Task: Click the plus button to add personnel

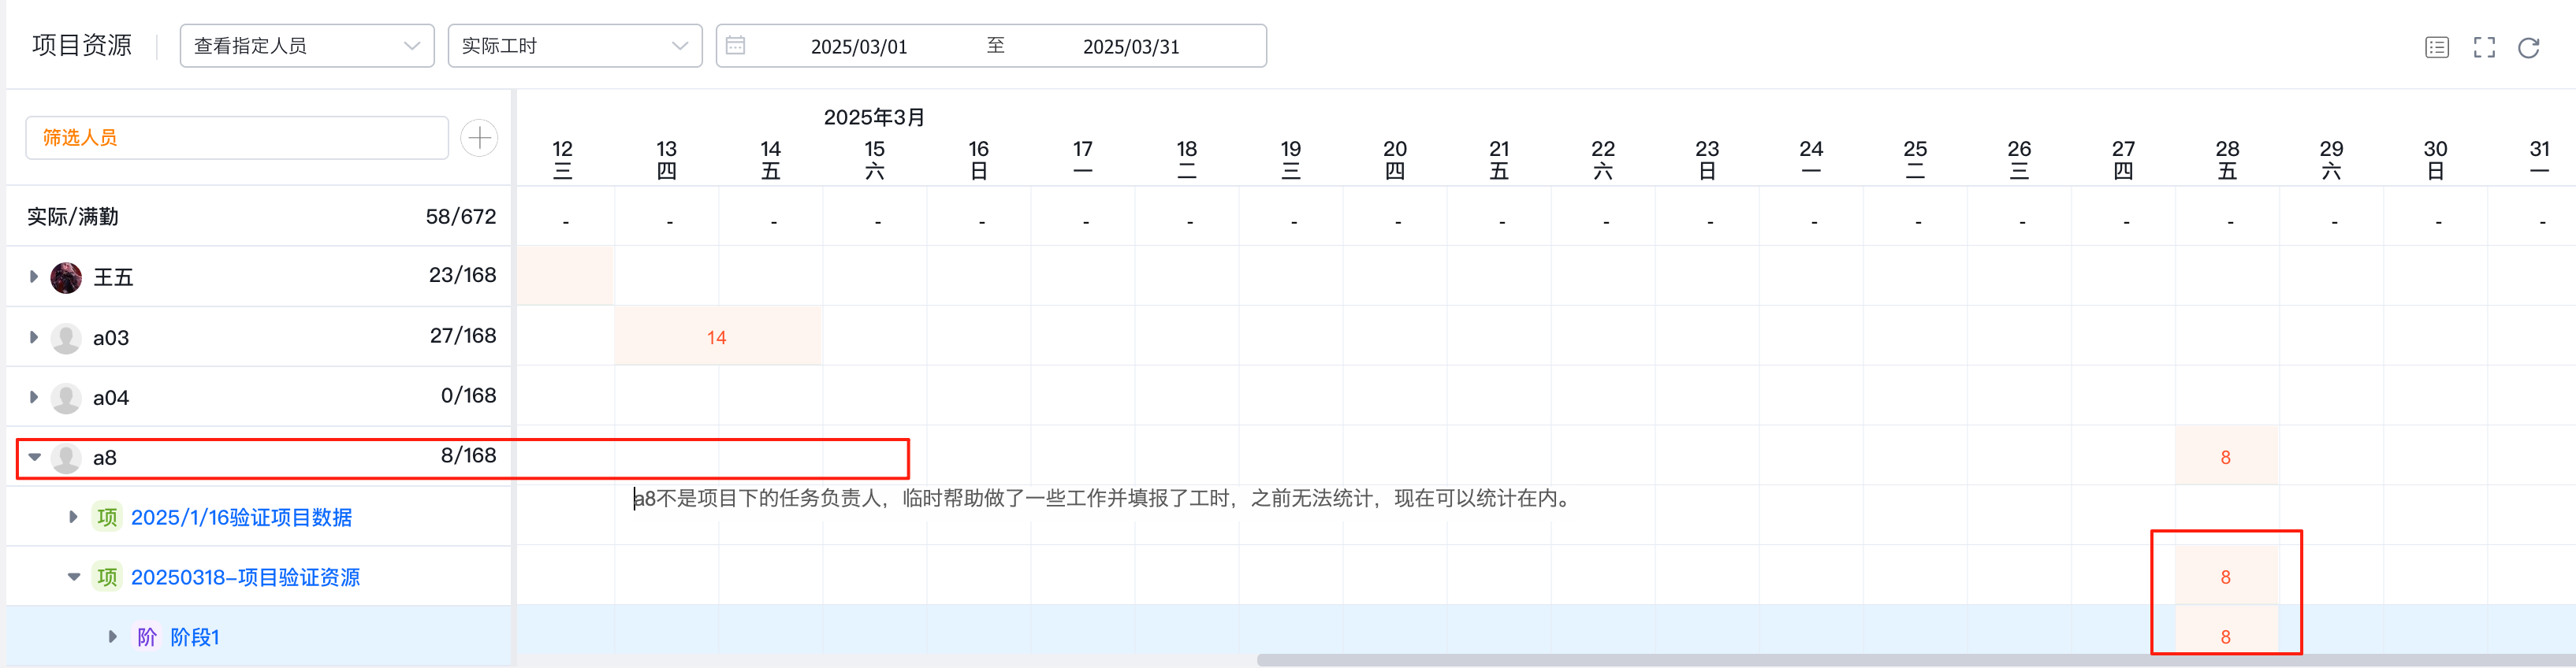Action: pyautogui.click(x=479, y=138)
